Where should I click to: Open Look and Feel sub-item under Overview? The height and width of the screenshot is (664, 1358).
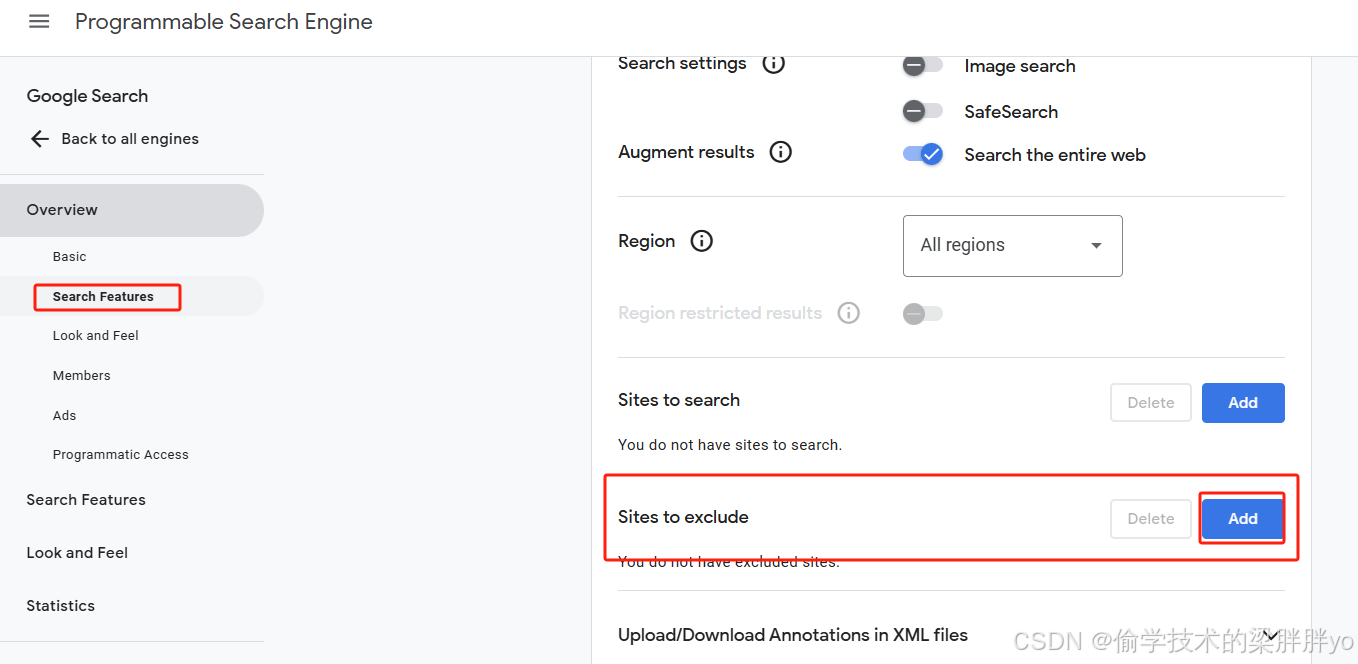coord(95,336)
